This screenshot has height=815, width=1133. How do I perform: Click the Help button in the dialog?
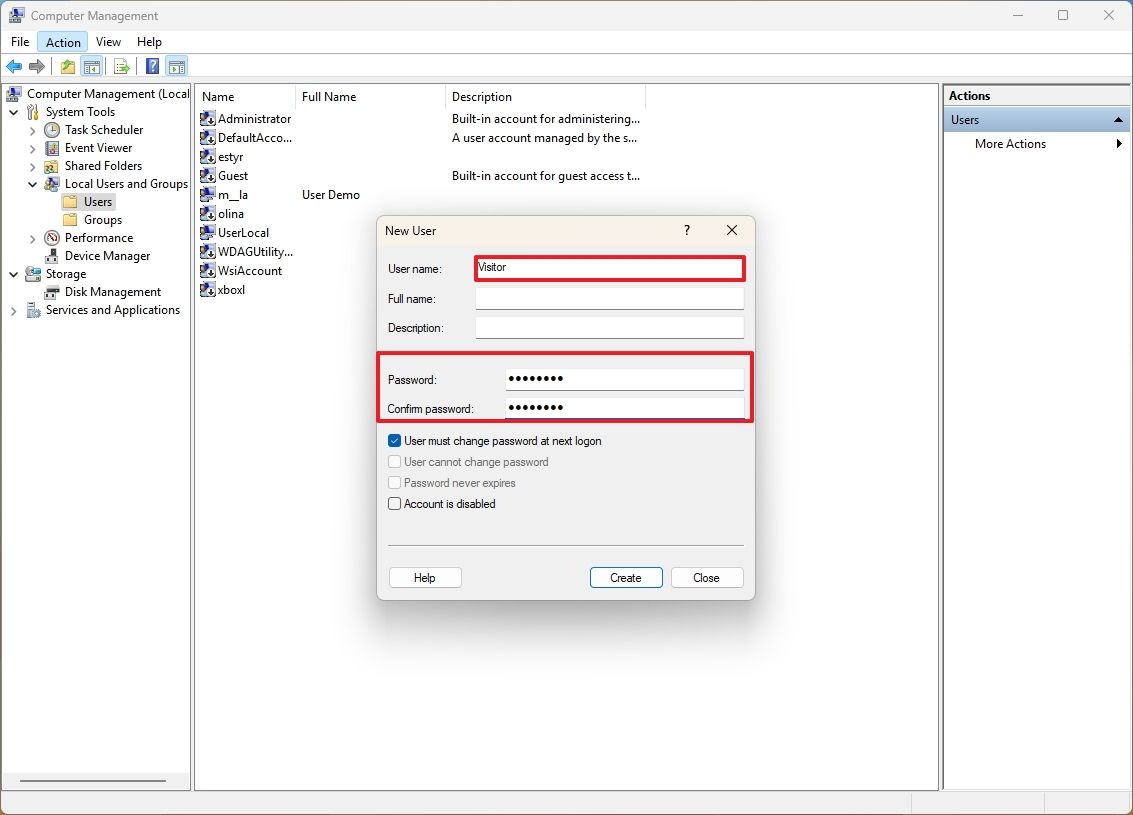tap(424, 577)
